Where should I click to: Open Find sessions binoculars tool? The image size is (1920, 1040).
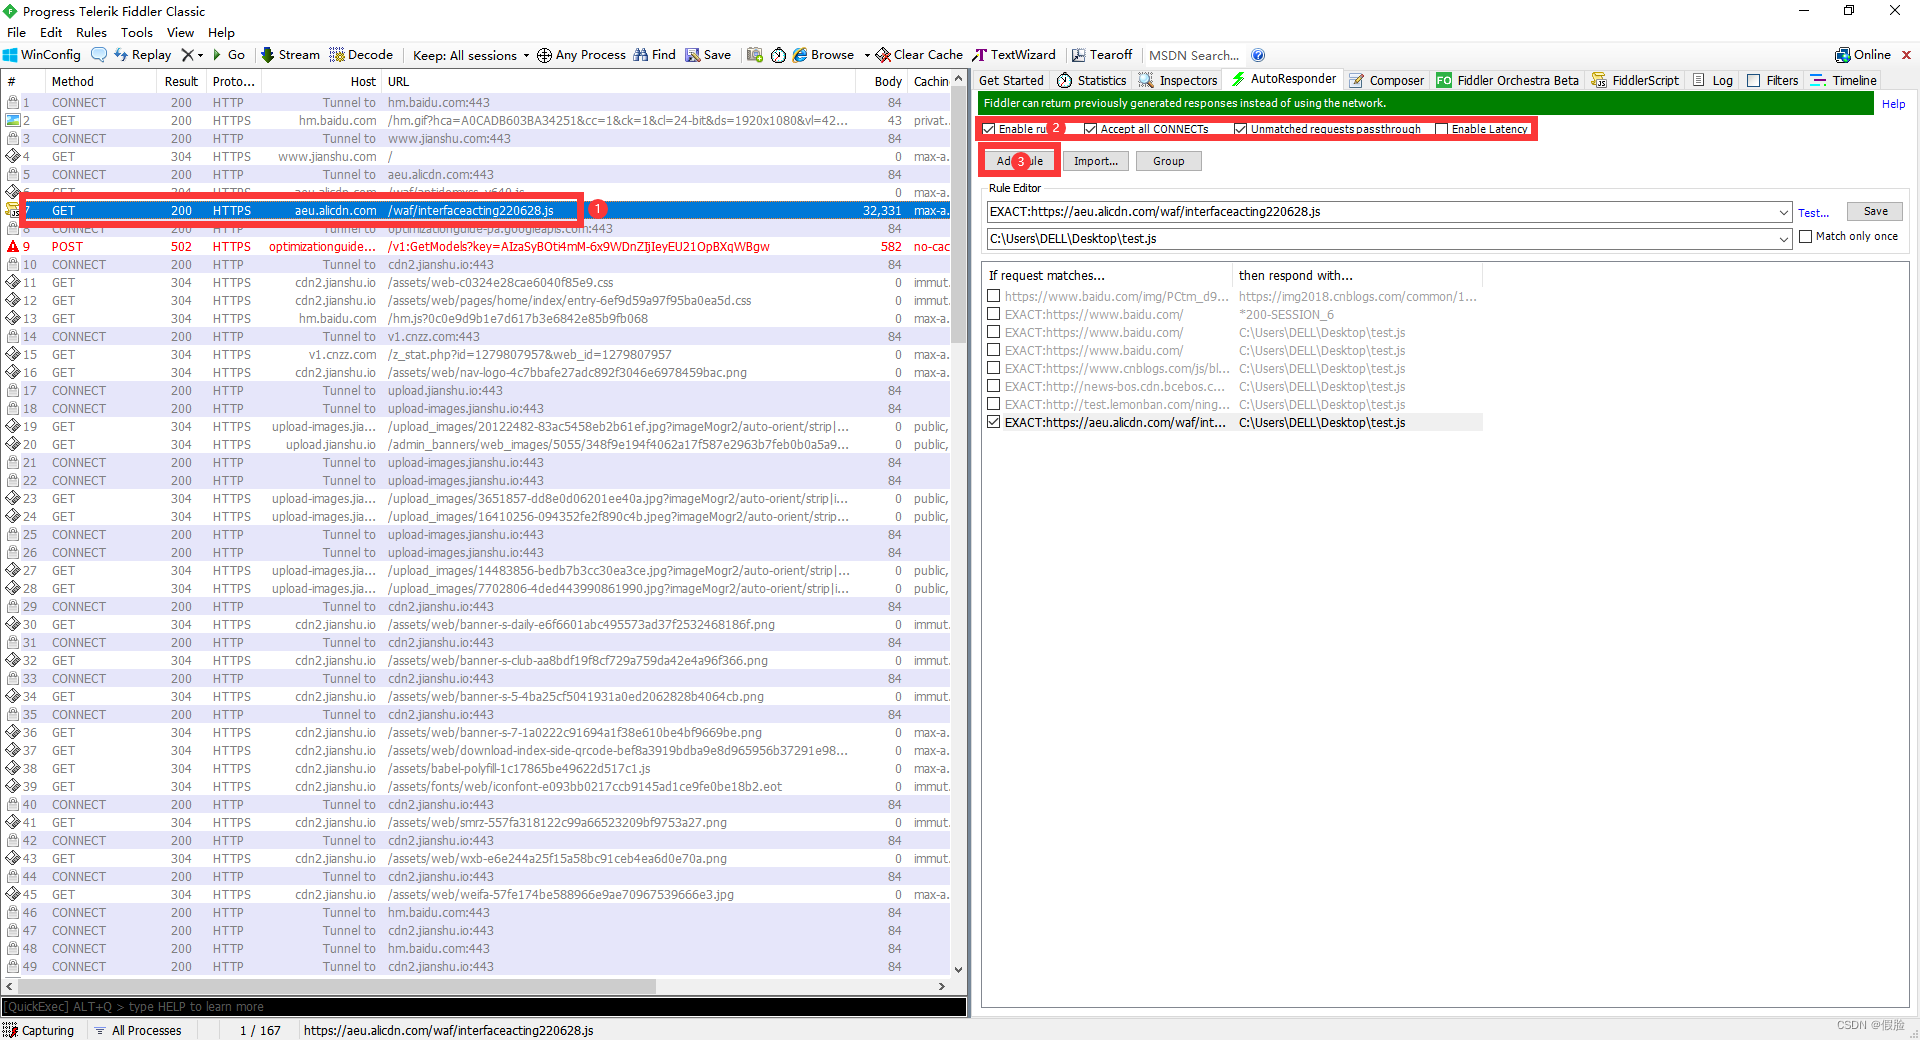(x=654, y=55)
